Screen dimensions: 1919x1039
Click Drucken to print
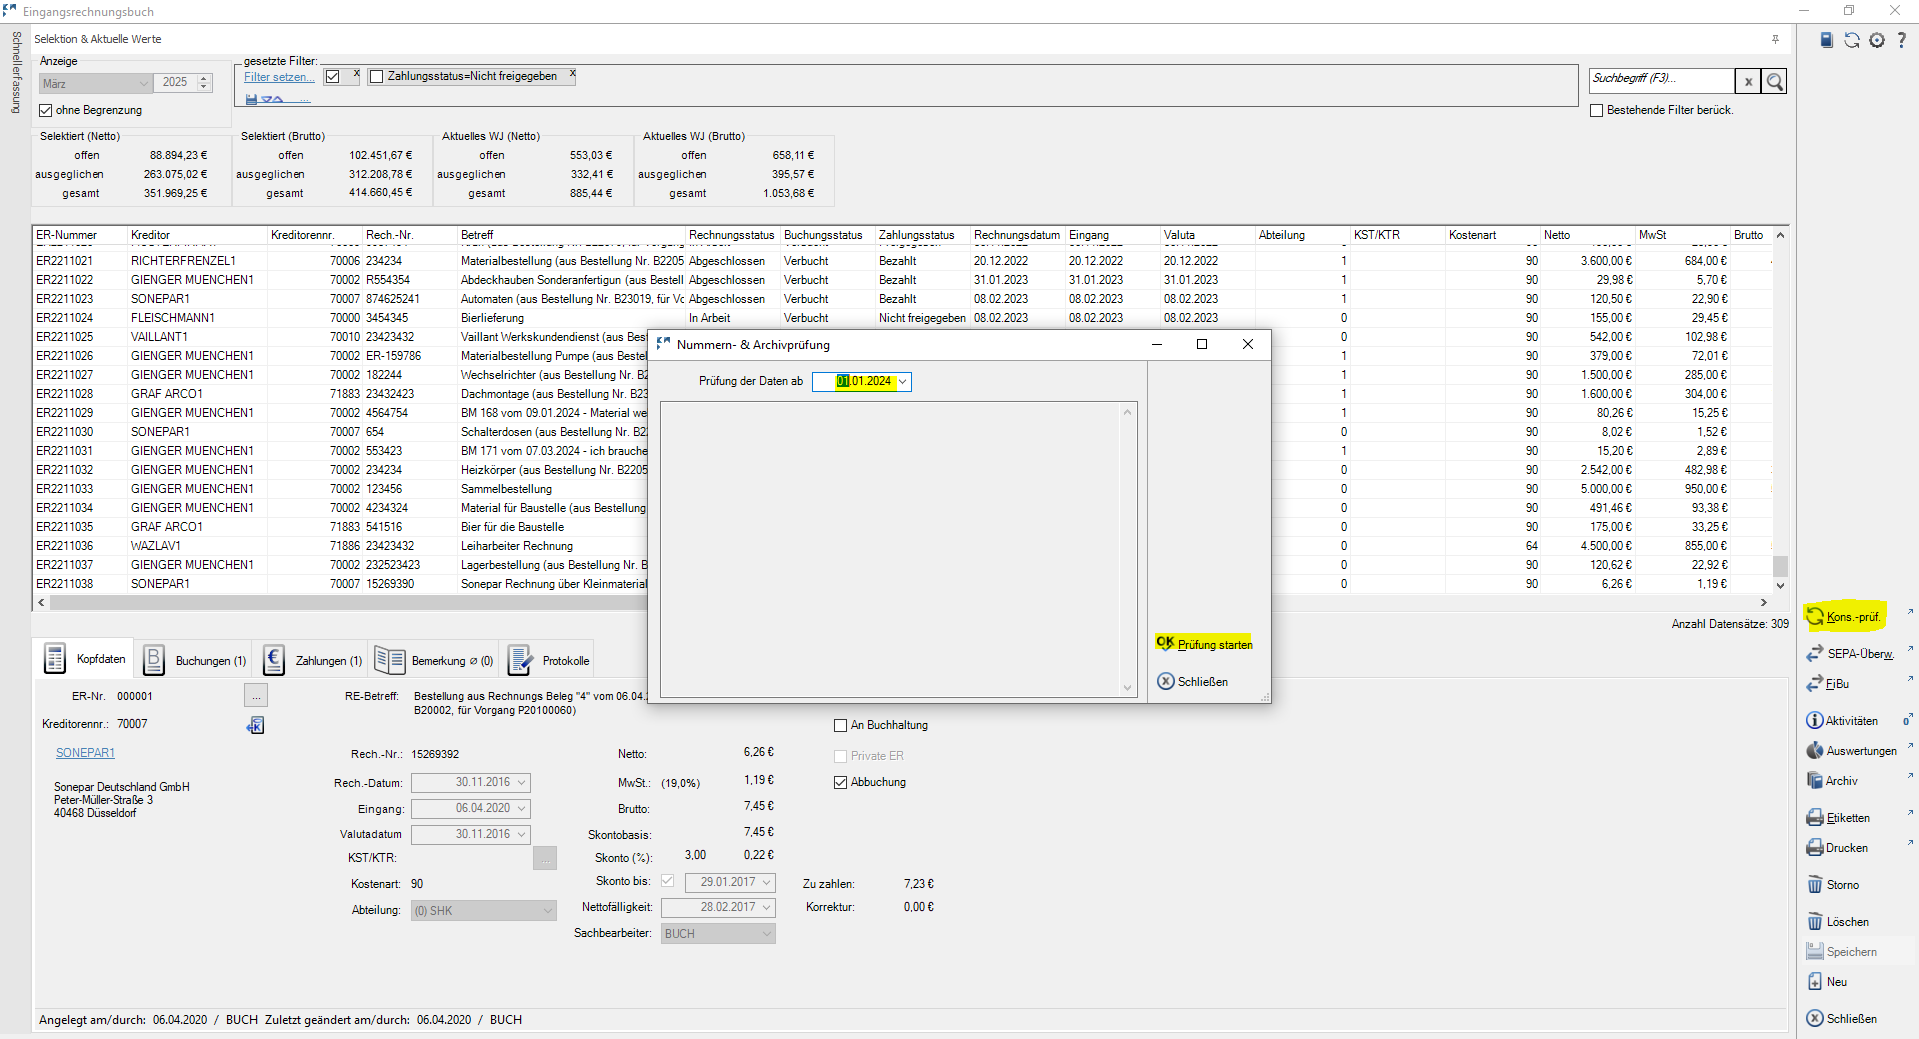1837,847
